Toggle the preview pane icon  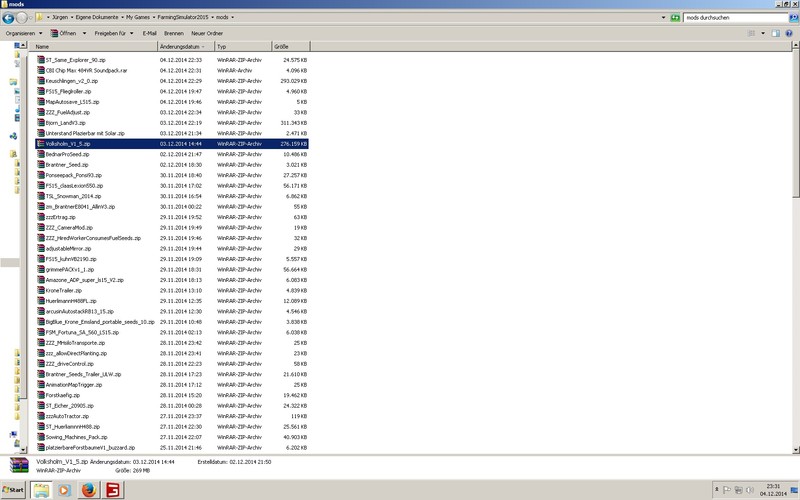[776, 33]
